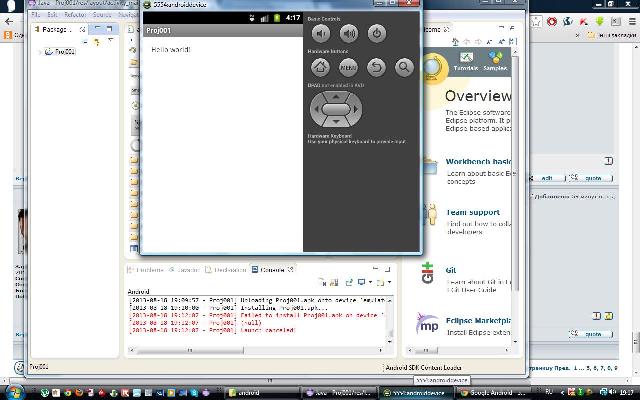Maximize the Console panel view

click(387, 269)
